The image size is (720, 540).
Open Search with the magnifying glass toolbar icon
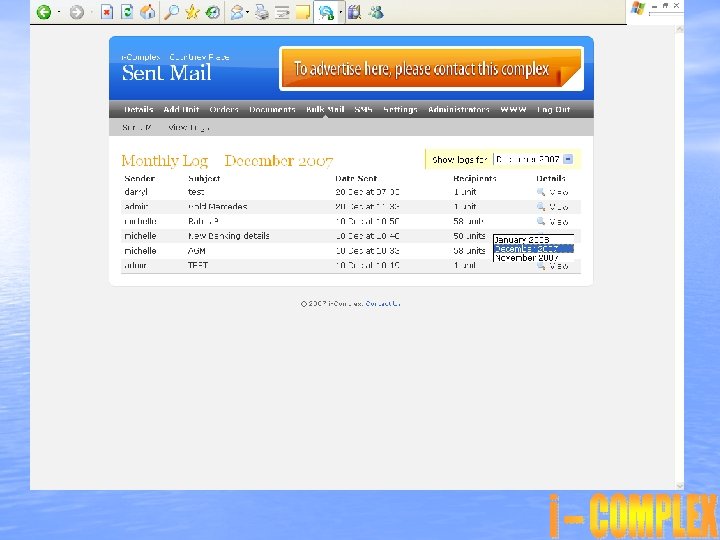click(172, 12)
